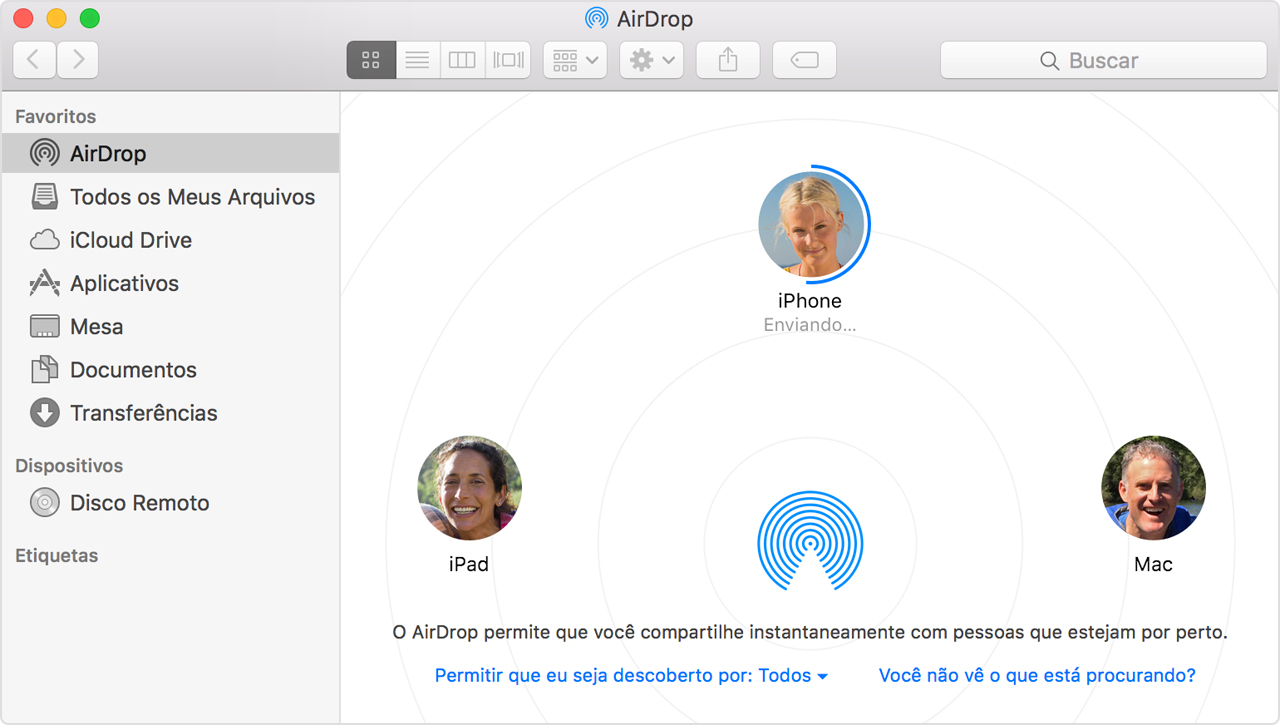Select the Aplicativos label
The width and height of the screenshot is (1280, 726).
point(124,283)
